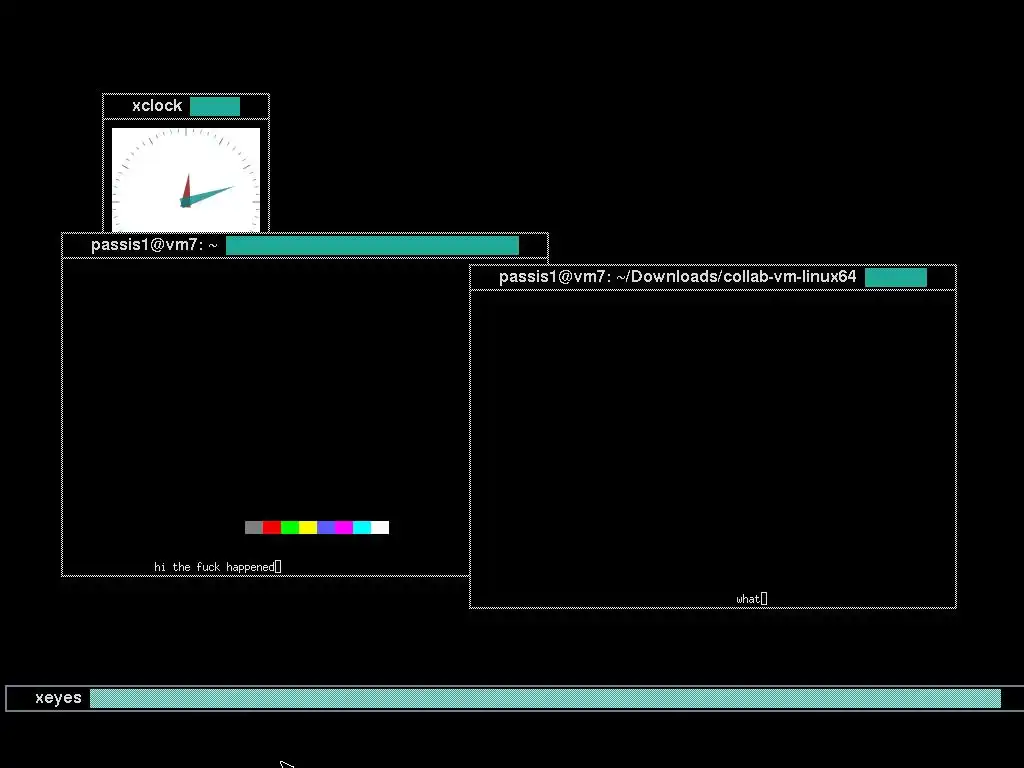Click the gray color block in the terminal
The image size is (1024, 768).
click(x=254, y=528)
